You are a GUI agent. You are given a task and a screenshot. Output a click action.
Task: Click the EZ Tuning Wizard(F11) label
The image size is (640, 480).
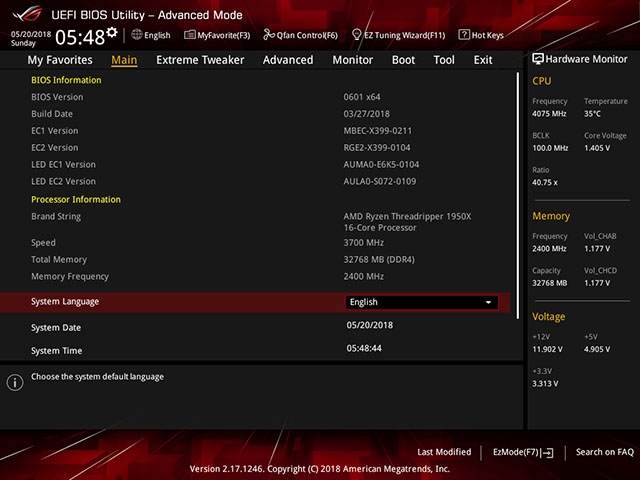click(x=404, y=36)
